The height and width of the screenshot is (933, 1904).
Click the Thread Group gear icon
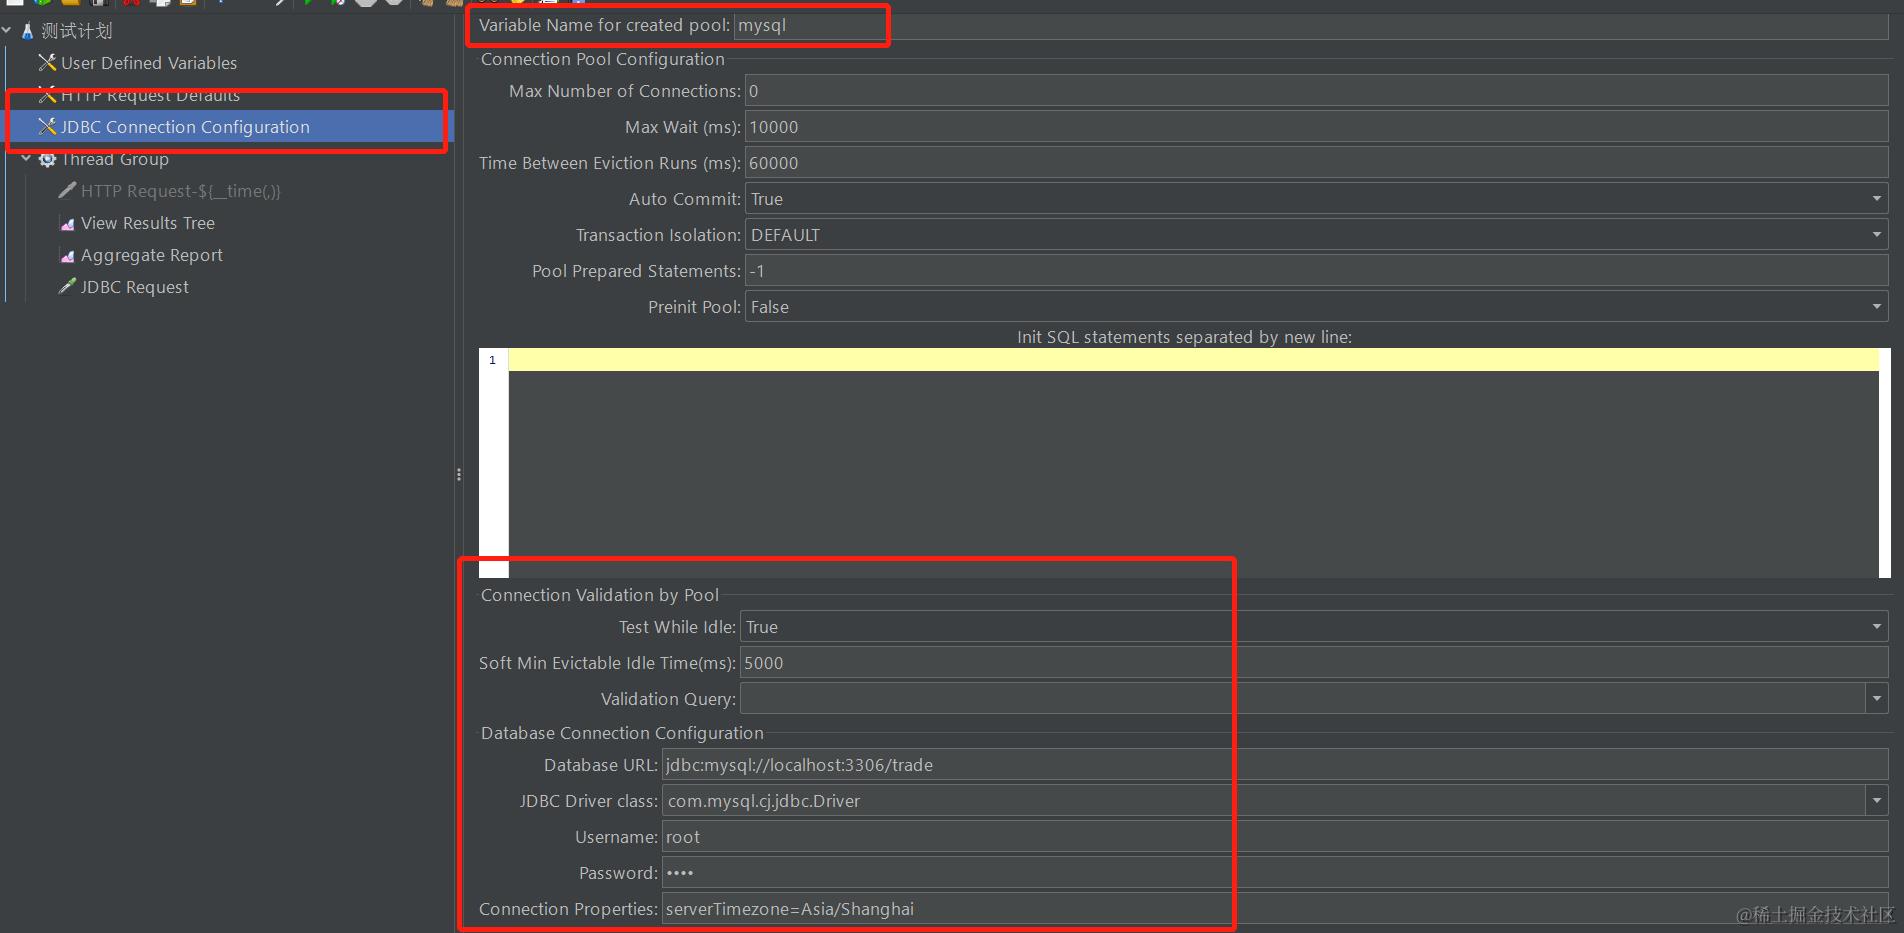click(47, 159)
